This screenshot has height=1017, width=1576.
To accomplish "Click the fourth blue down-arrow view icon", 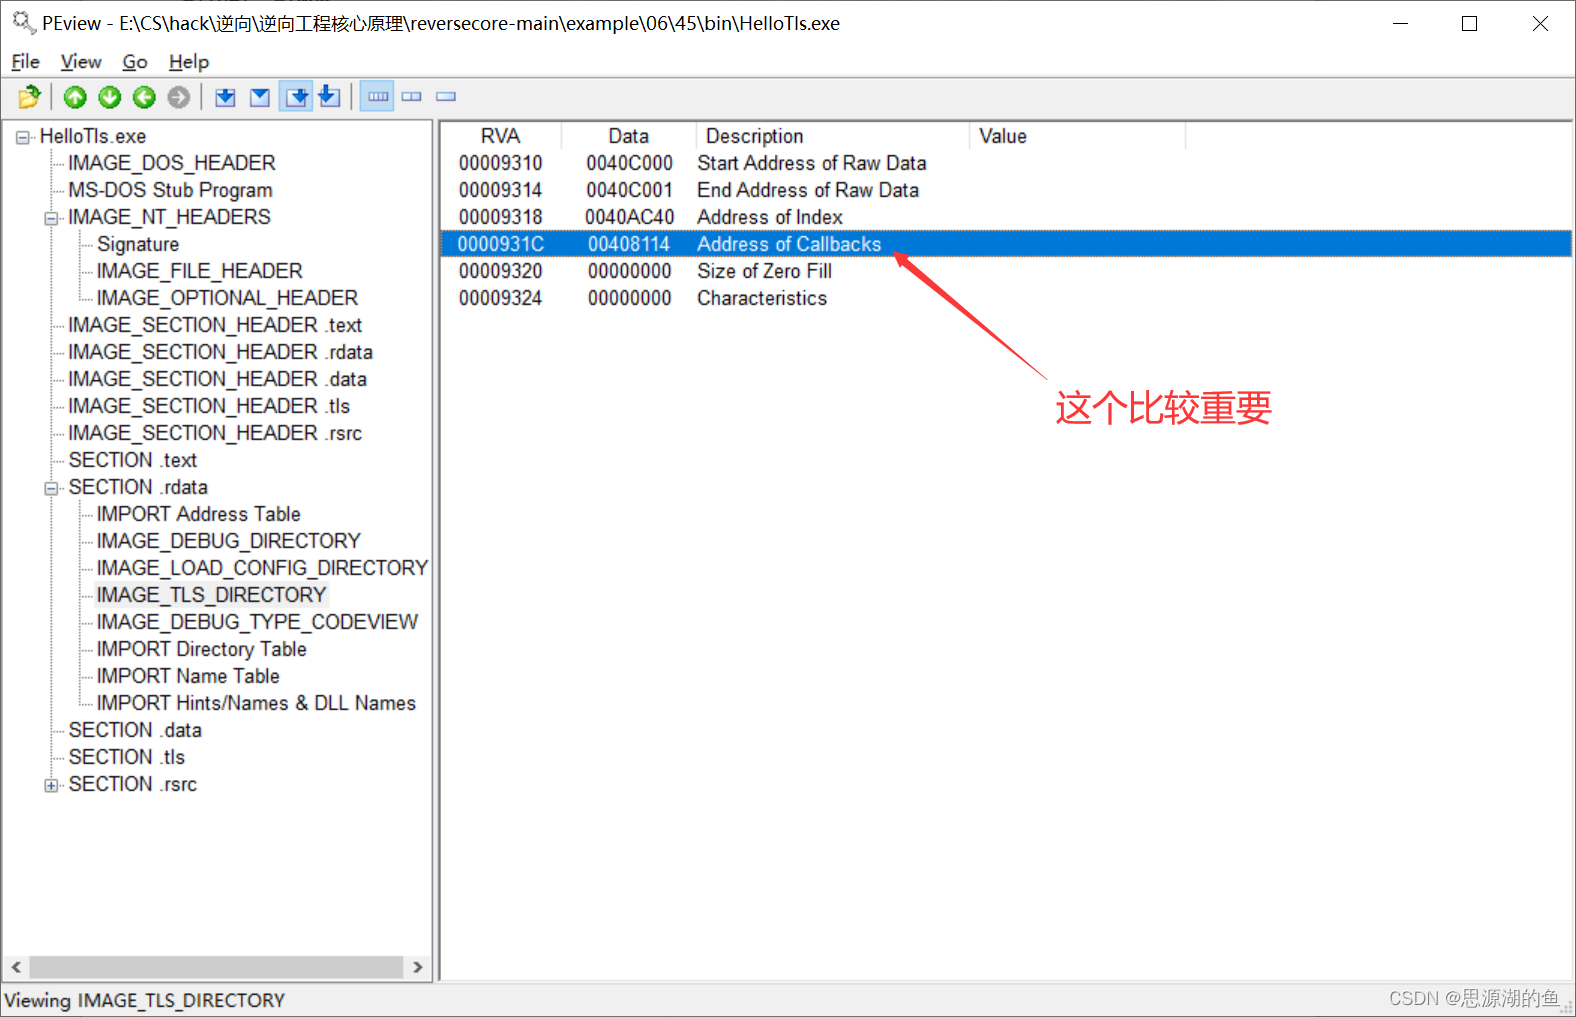I will (x=329, y=97).
